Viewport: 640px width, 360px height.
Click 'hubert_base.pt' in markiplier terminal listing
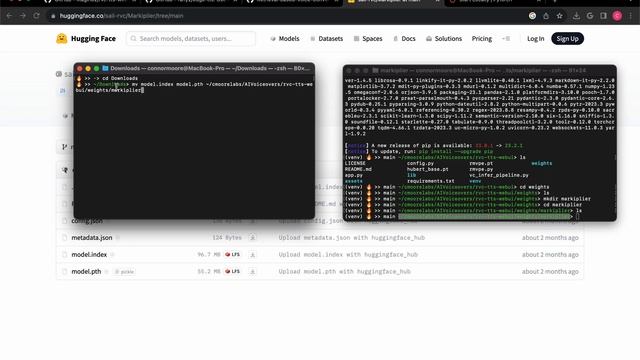[427, 169]
